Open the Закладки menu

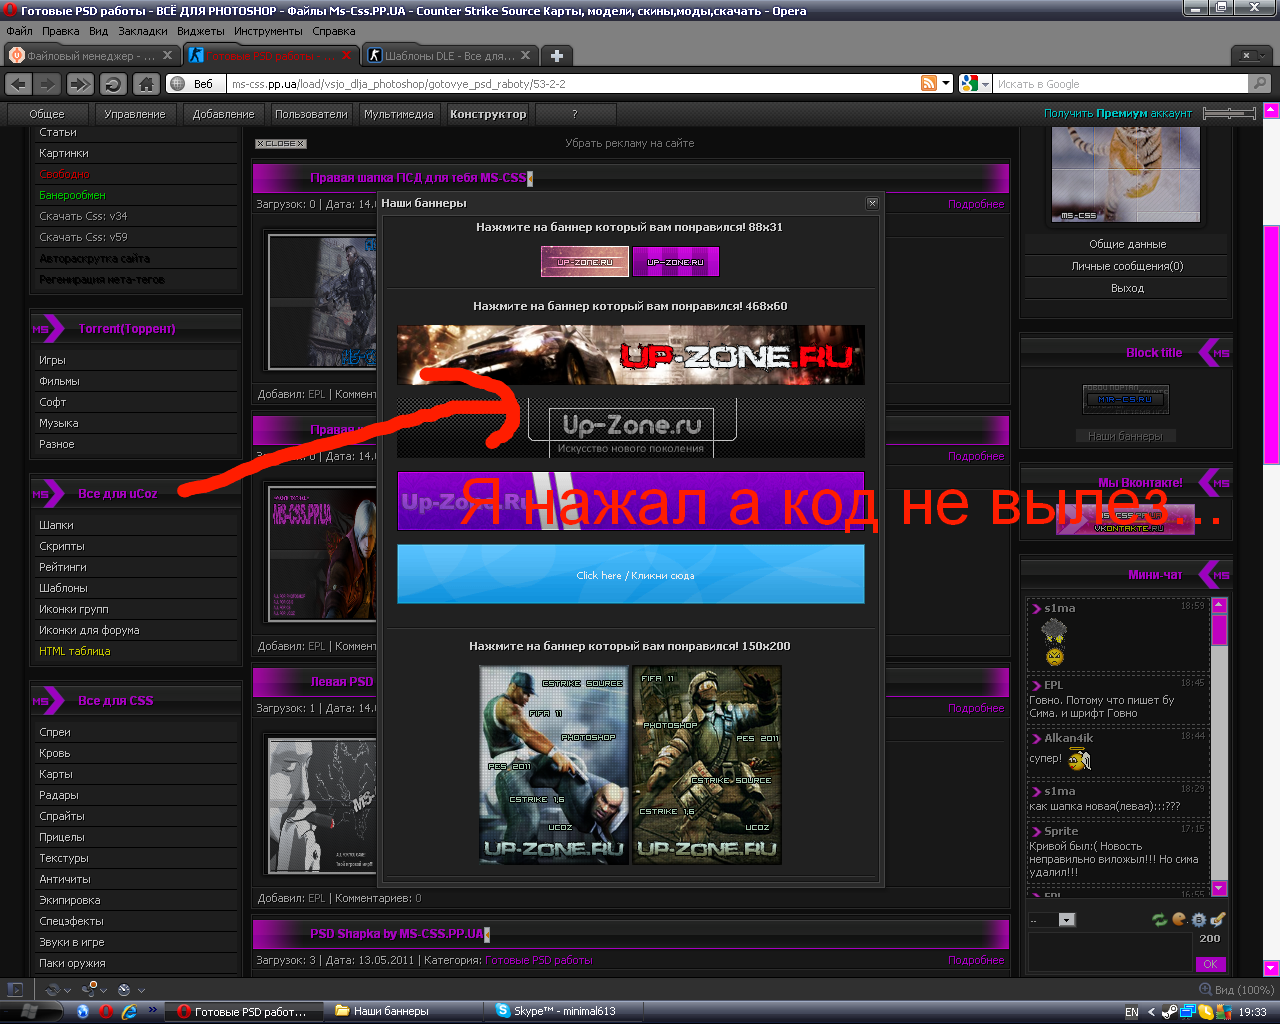coord(142,31)
